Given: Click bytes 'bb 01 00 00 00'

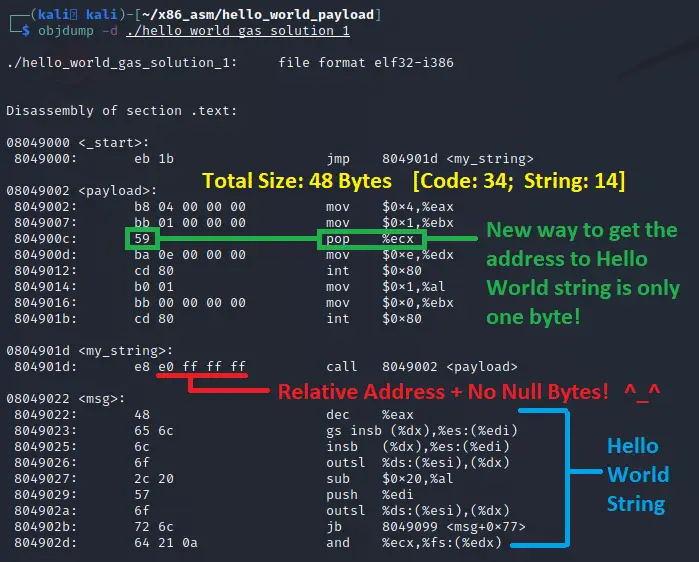Looking at the screenshot, I should click(x=190, y=222).
